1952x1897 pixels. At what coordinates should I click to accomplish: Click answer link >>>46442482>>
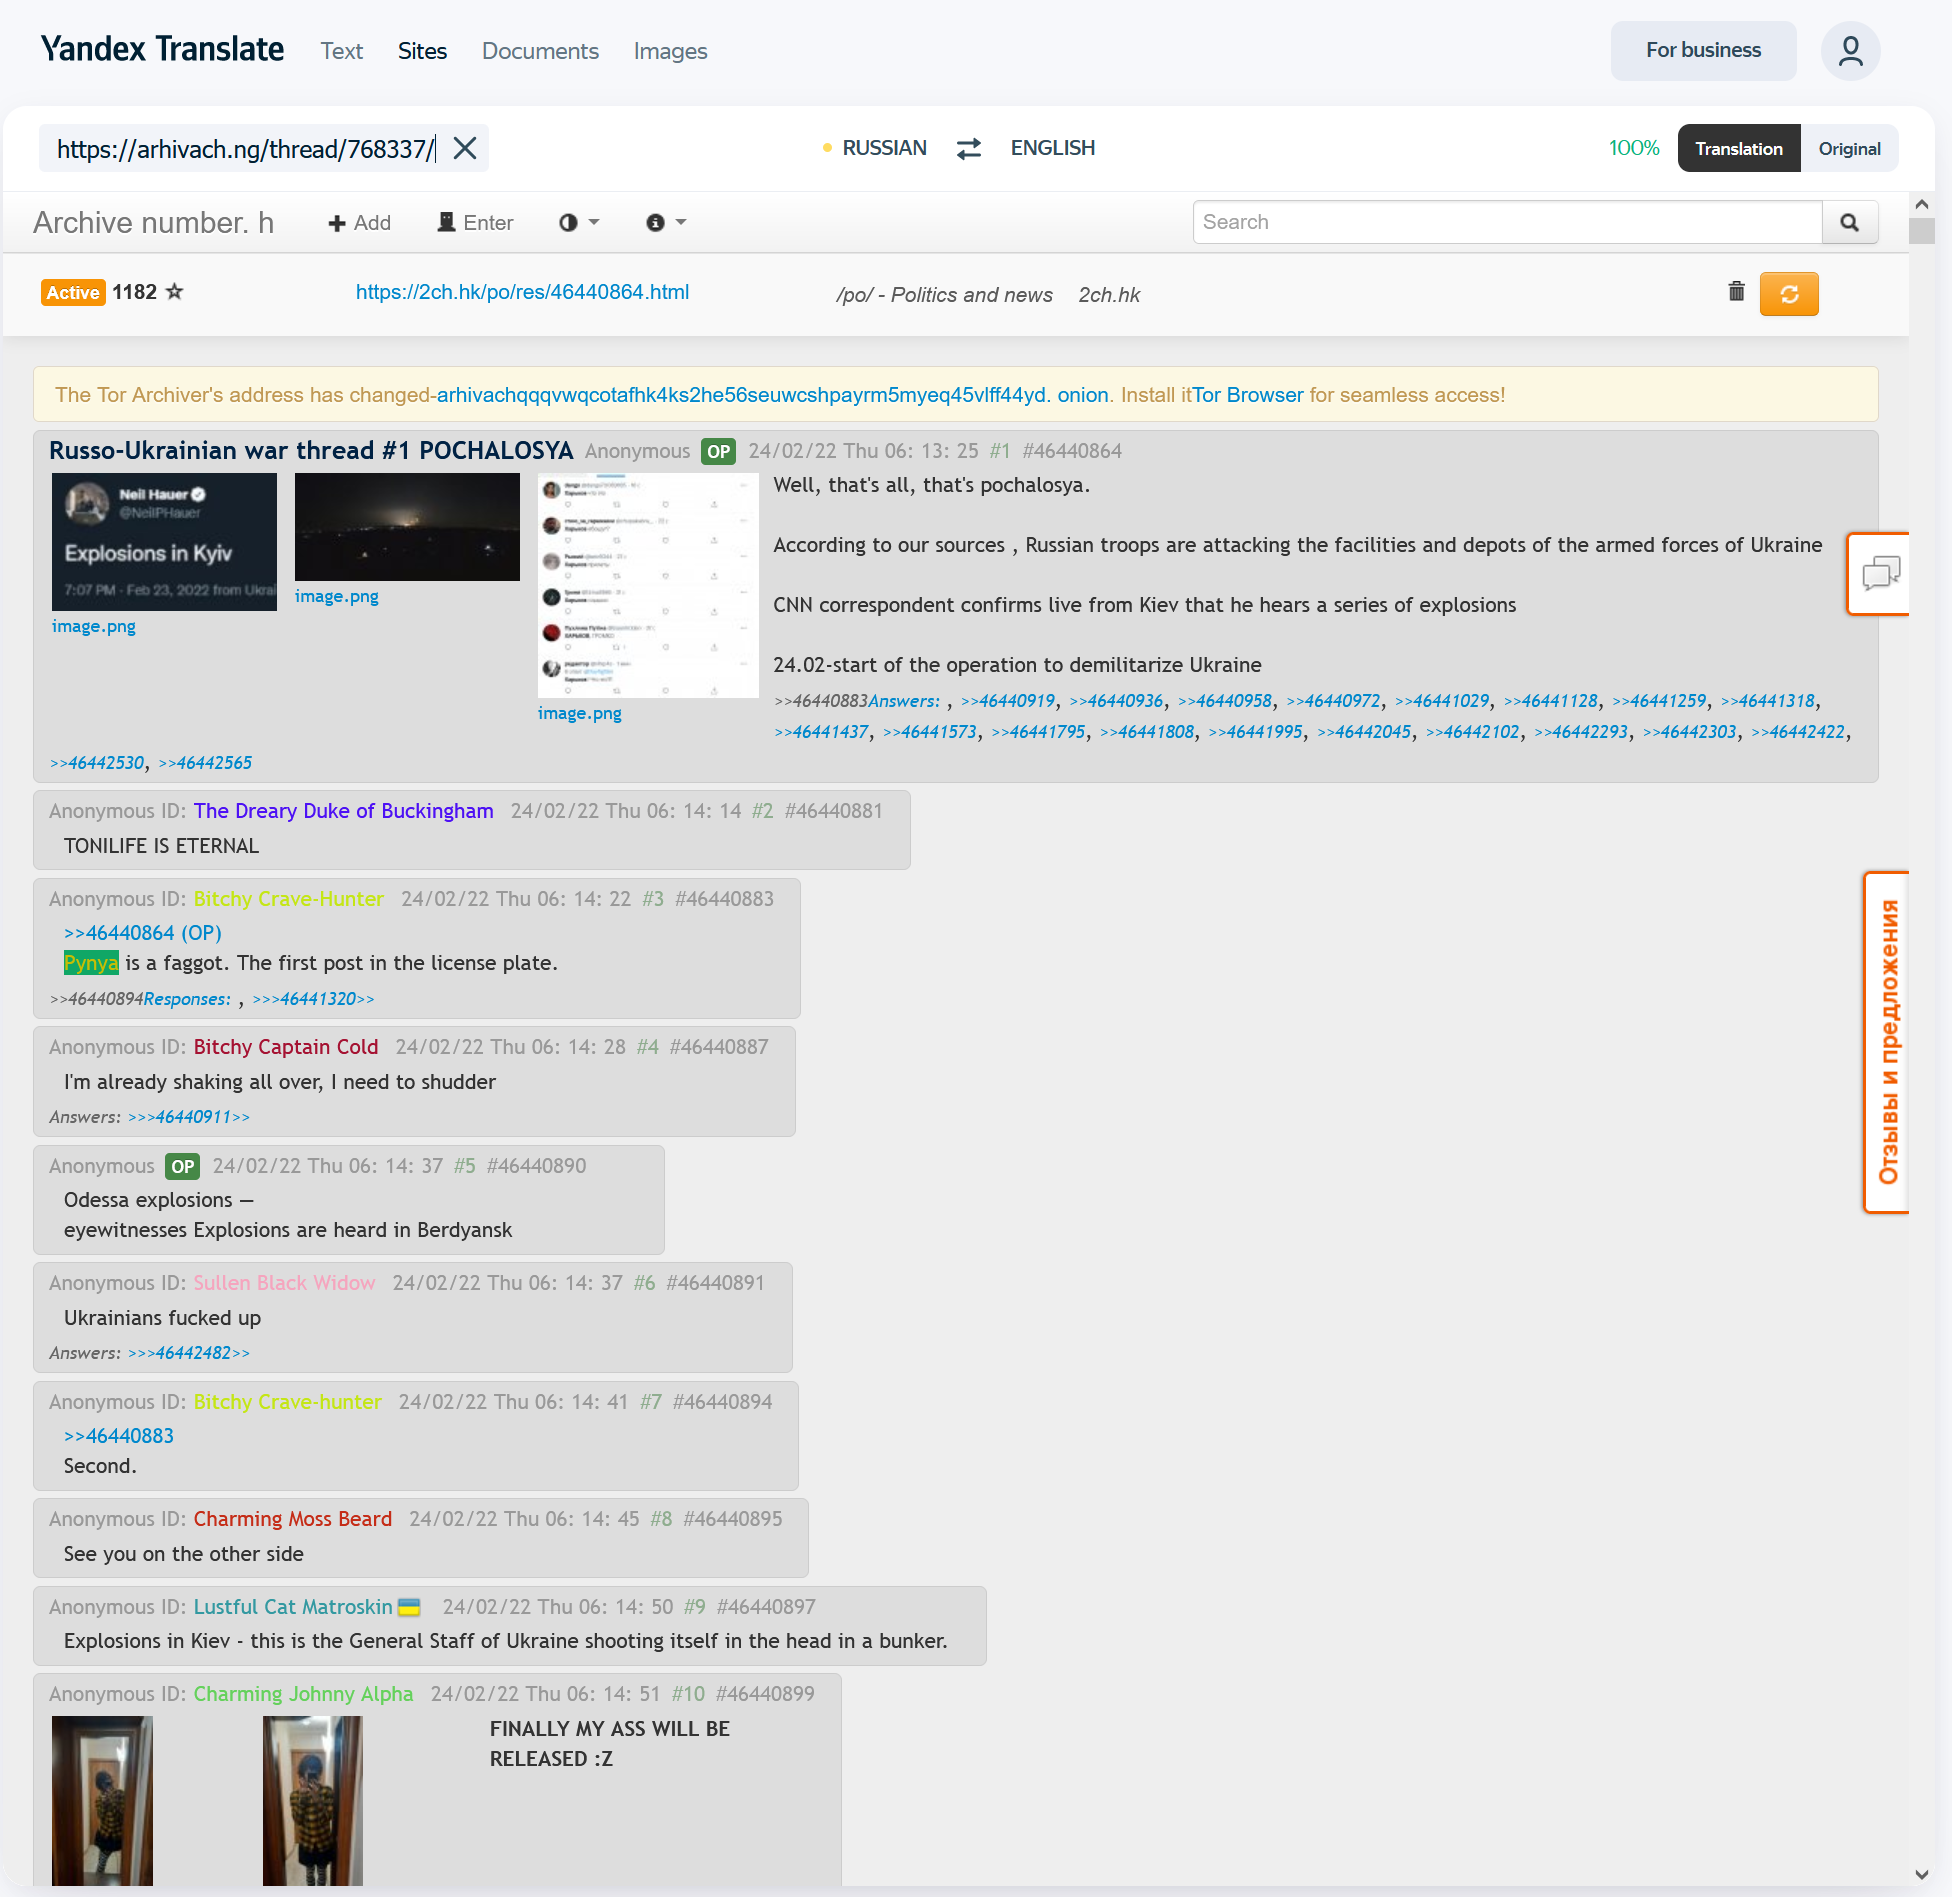[x=189, y=1353]
